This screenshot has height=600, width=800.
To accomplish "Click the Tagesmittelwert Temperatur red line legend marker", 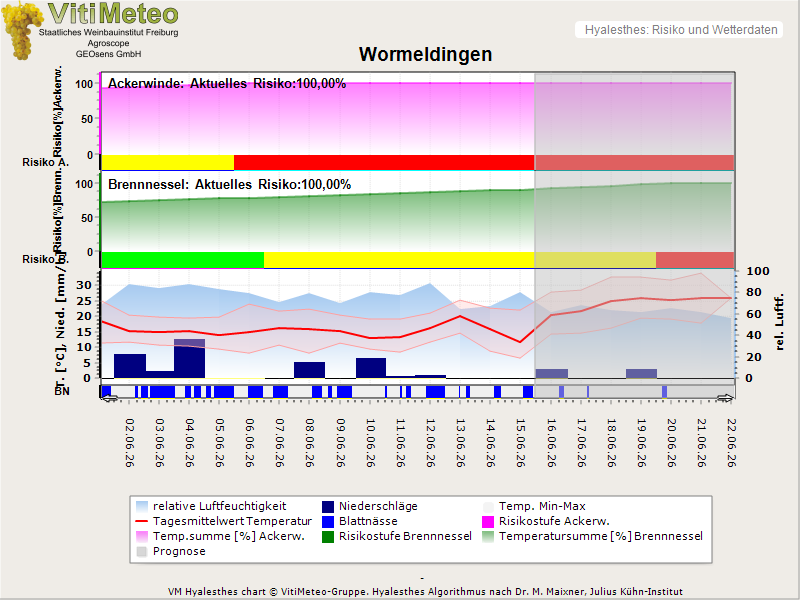I will [142, 521].
